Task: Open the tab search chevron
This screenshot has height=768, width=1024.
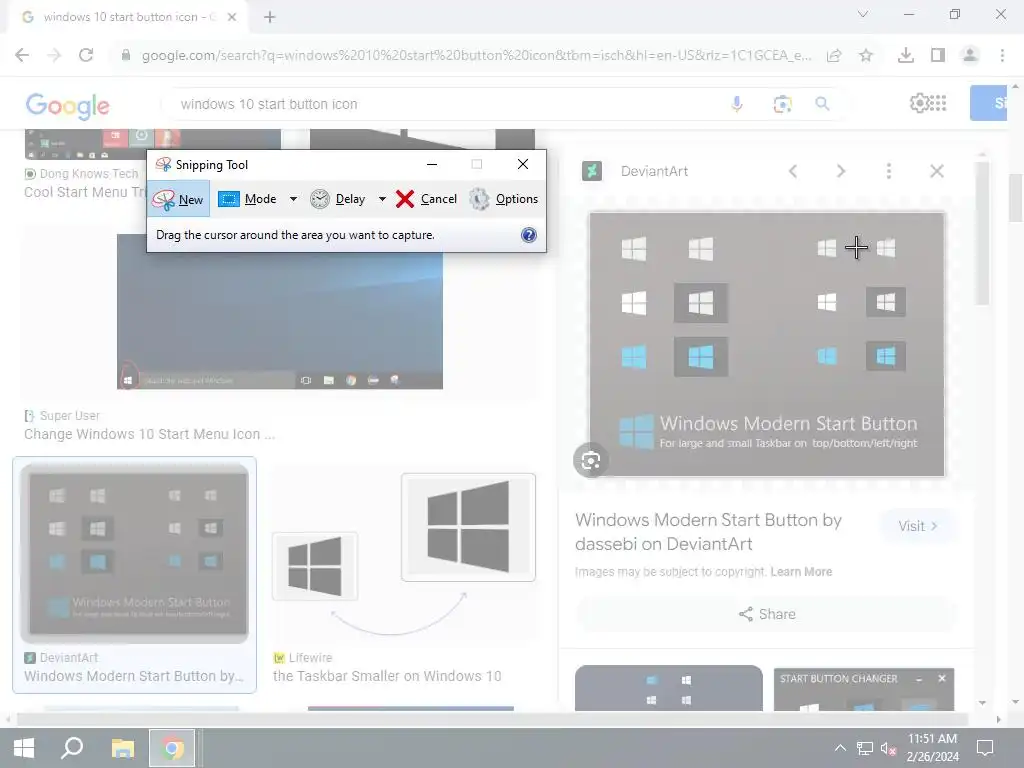Action: (x=863, y=14)
